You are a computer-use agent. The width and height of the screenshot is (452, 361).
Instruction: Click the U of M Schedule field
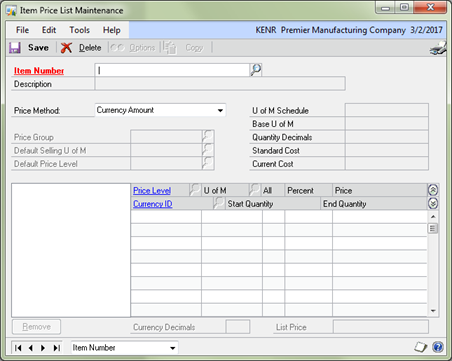387,110
